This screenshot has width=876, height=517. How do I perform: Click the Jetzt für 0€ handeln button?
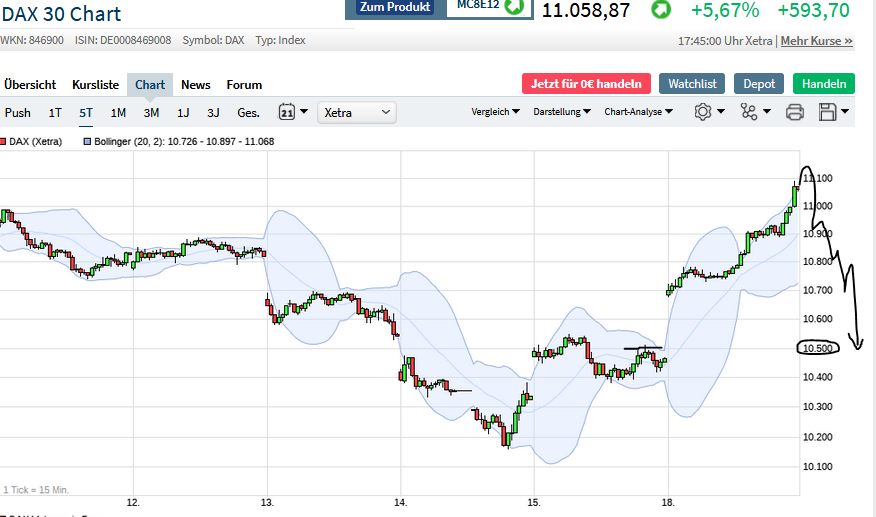(586, 84)
